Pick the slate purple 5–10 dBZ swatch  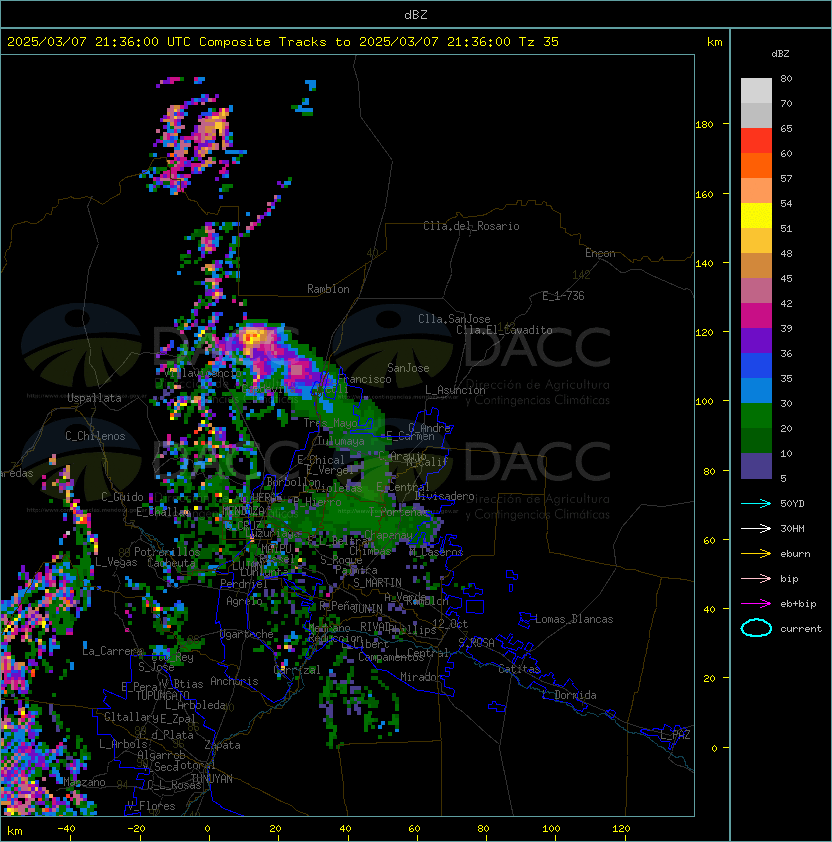756,466
